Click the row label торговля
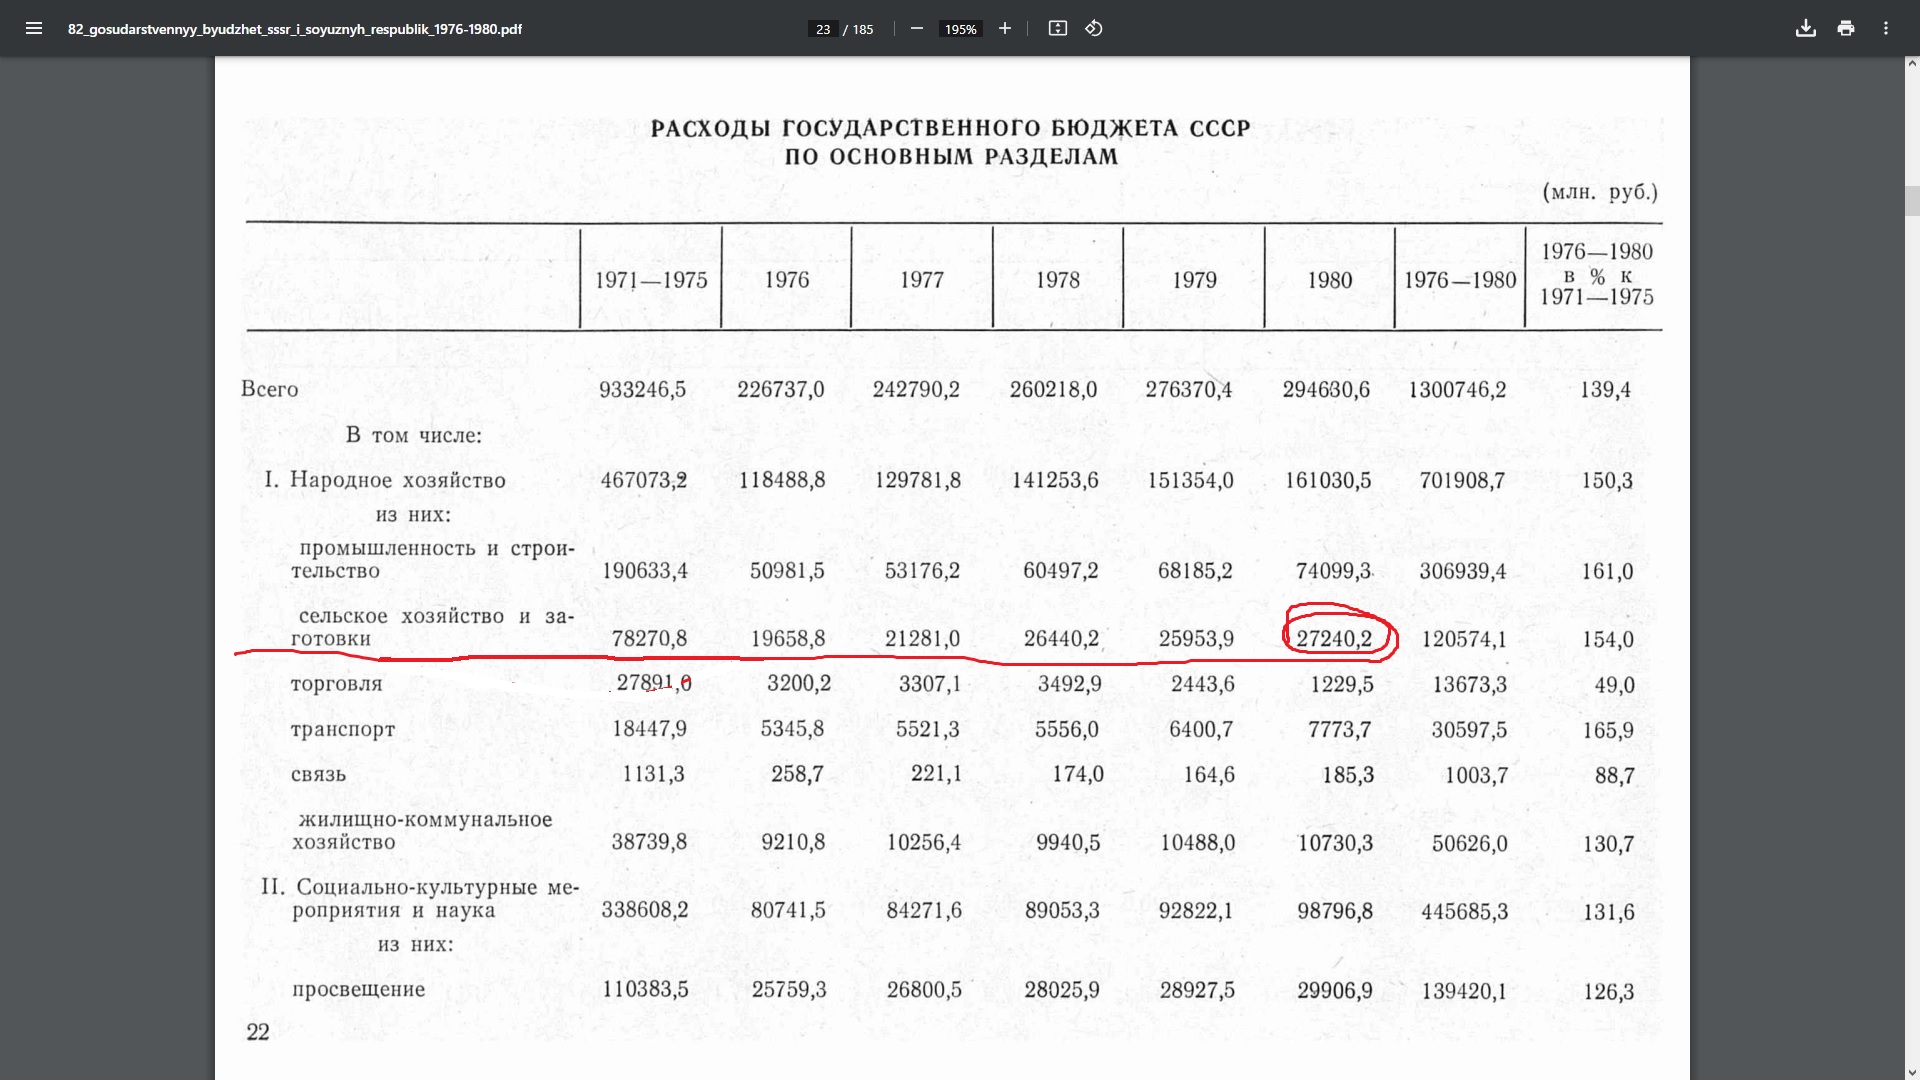Image resolution: width=1920 pixels, height=1080 pixels. pos(336,684)
